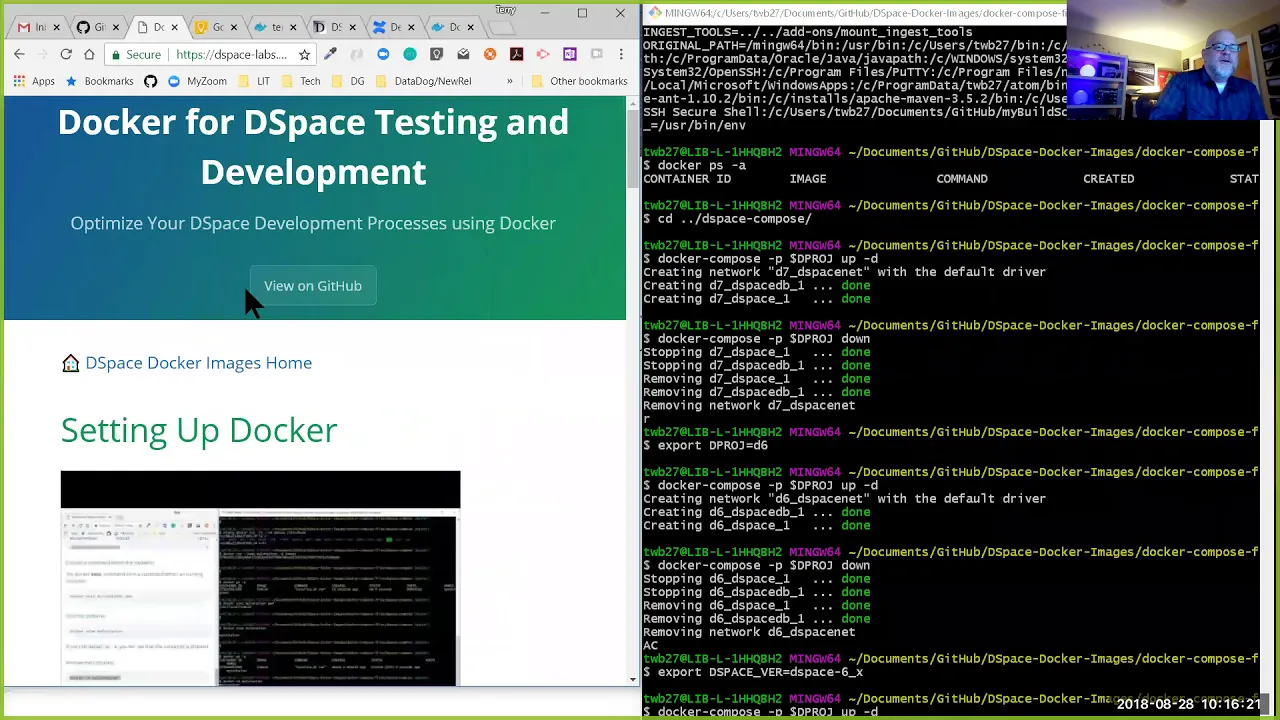
Task: Click the scrollbar down arrow in browser
Action: [x=632, y=679]
